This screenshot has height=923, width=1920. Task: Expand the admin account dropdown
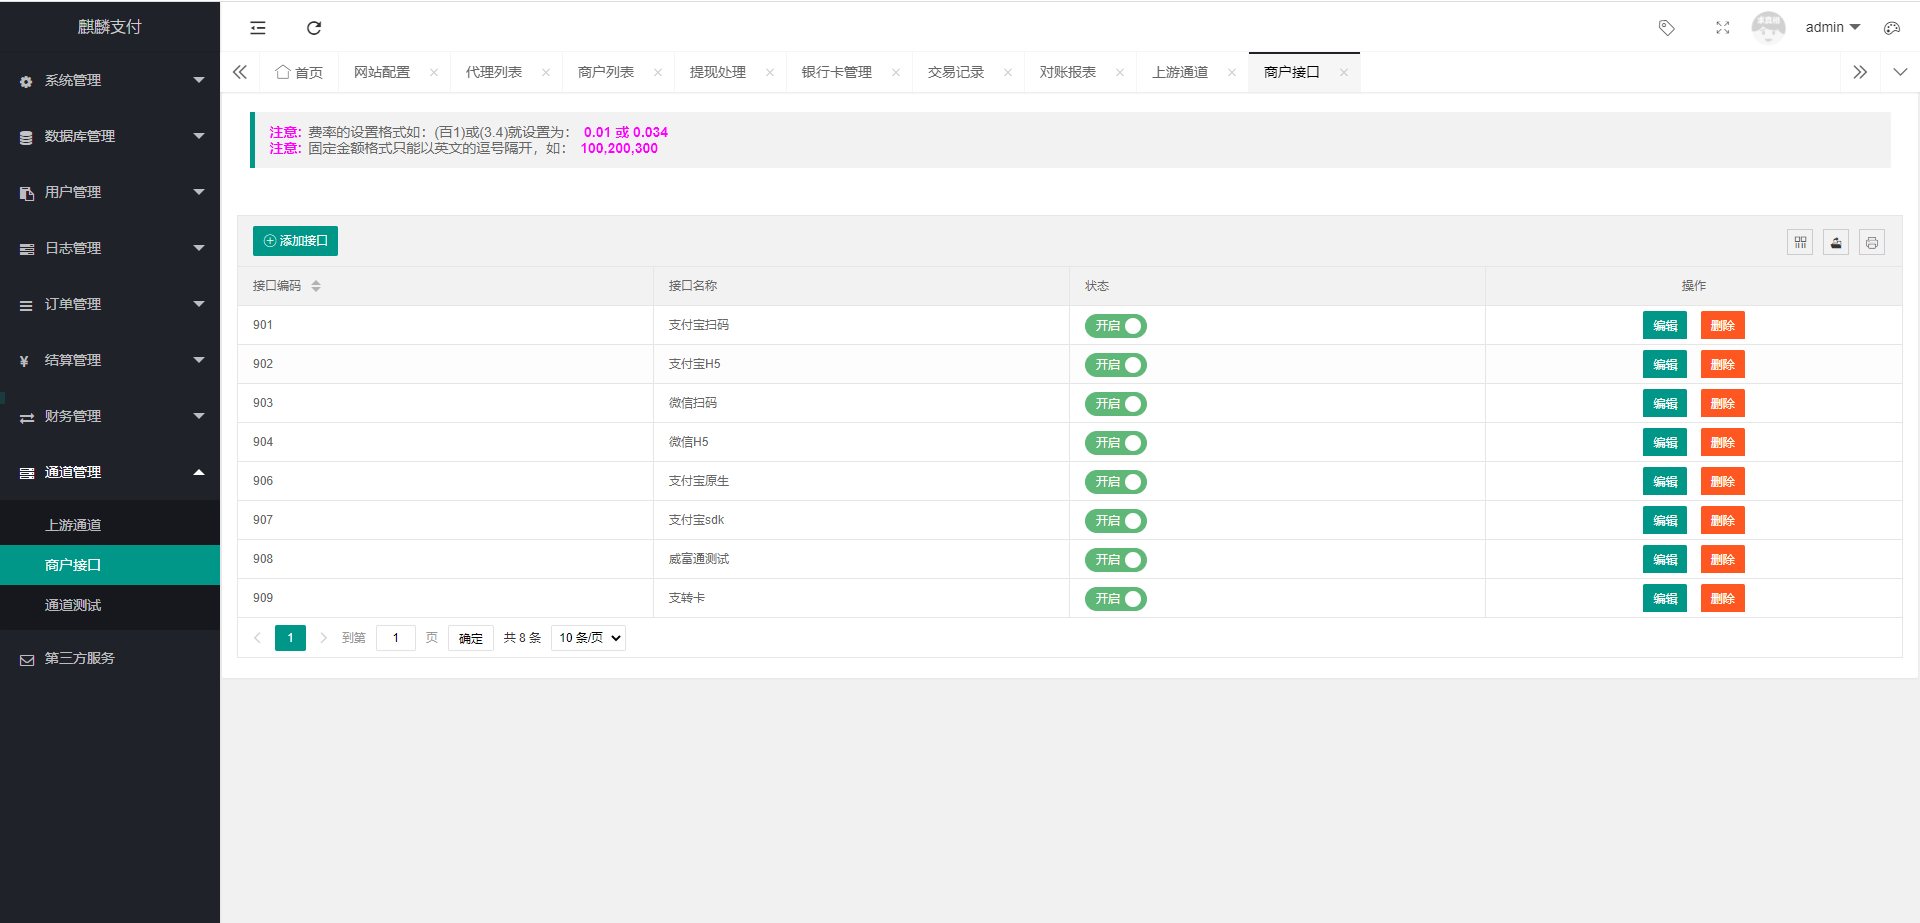[x=1832, y=27]
